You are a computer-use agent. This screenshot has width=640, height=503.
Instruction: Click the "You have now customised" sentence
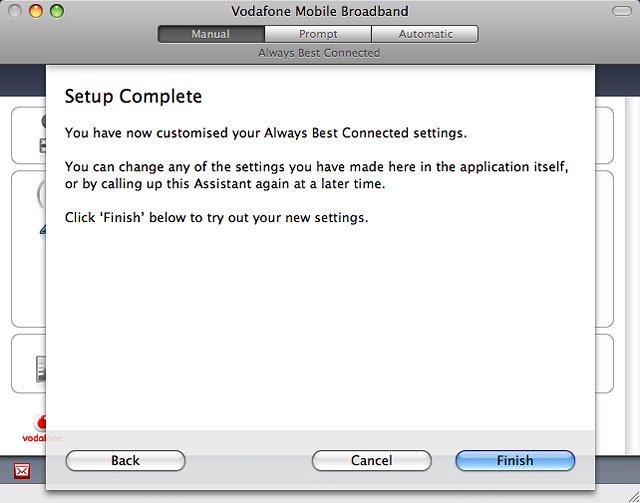[x=265, y=132]
